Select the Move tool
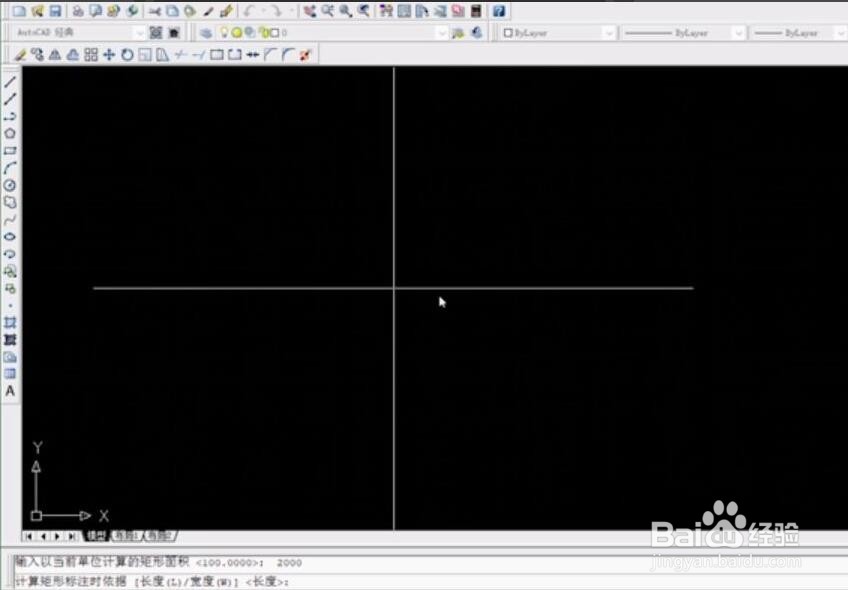848x590 pixels. [x=109, y=55]
